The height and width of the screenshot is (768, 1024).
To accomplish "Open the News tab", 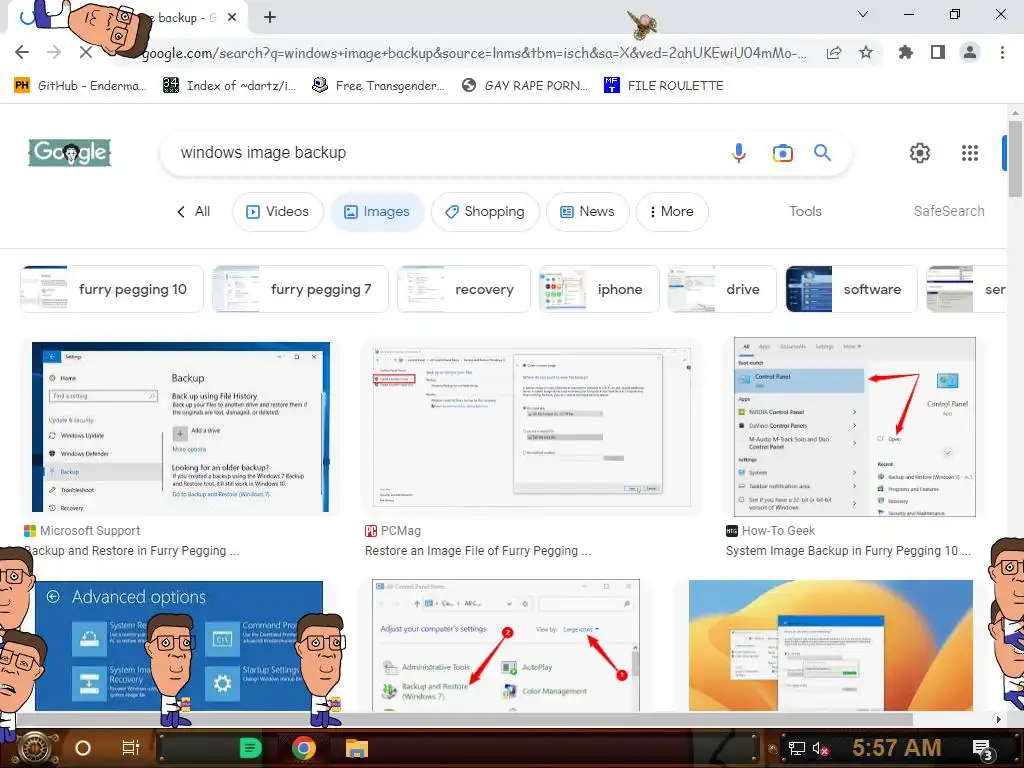I will pyautogui.click(x=587, y=212).
